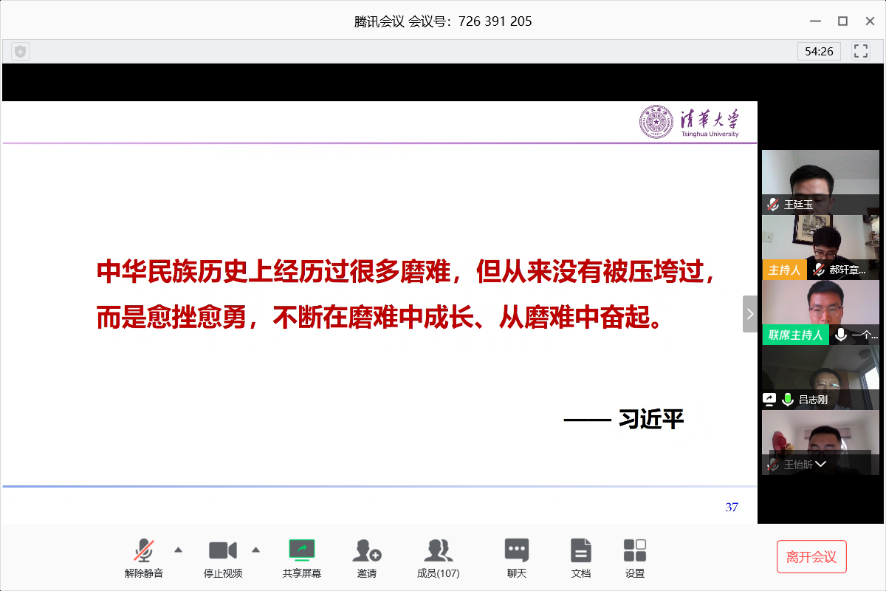Viewport: 886px width, 591px height.
Task: Open the 聊天 chat panel
Action: point(516,551)
